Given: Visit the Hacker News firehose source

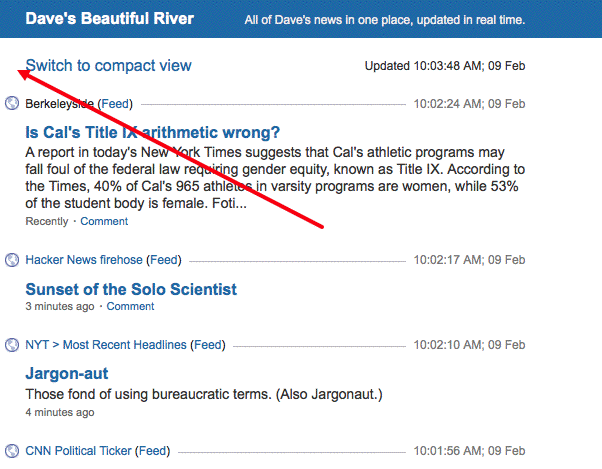Looking at the screenshot, I should pyautogui.click(x=84, y=260).
